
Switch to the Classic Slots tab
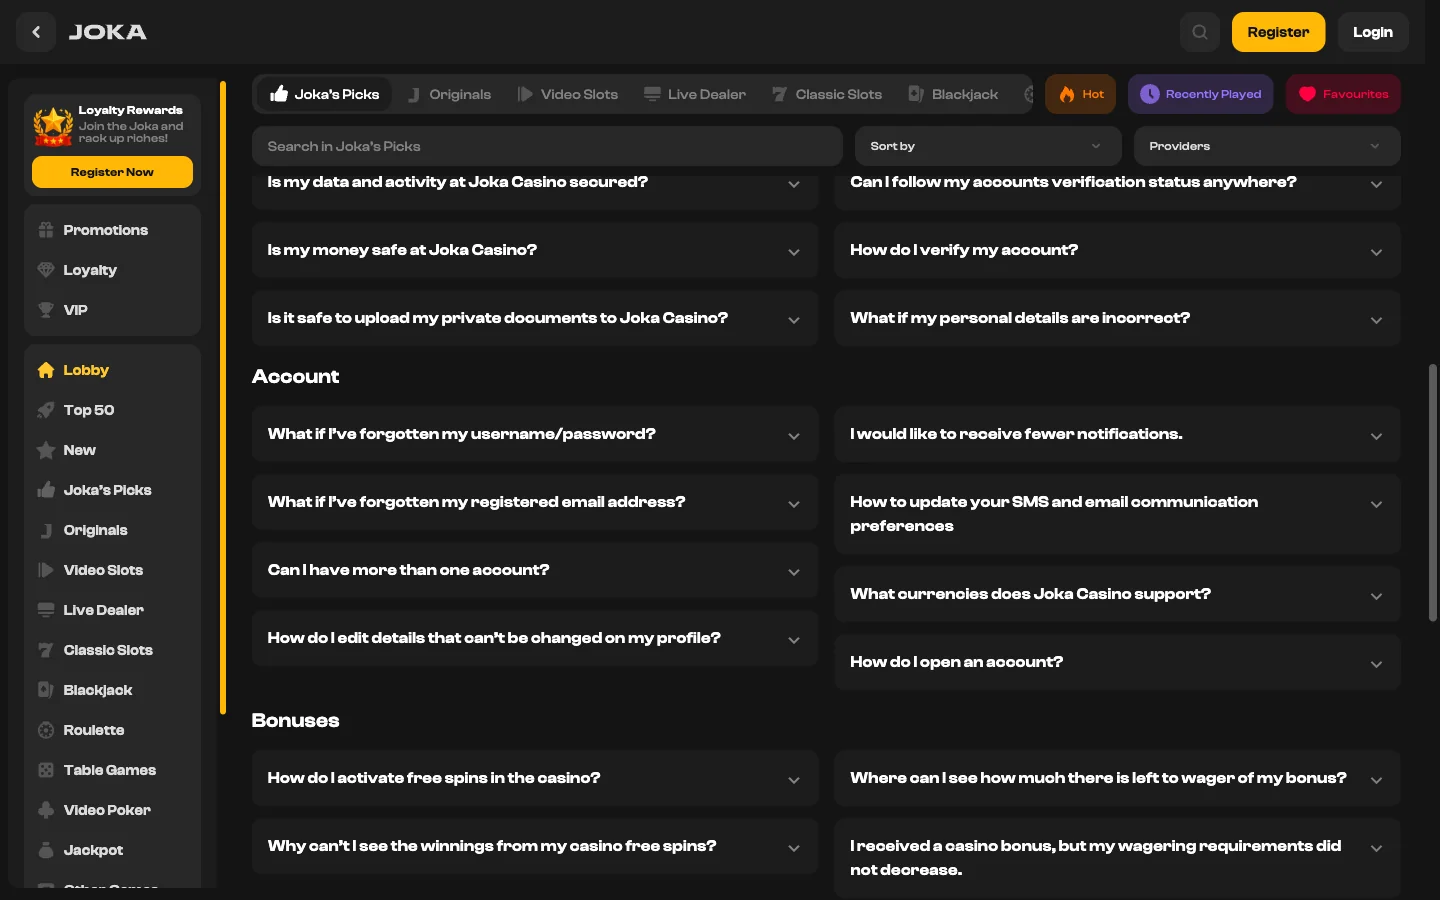click(x=827, y=94)
